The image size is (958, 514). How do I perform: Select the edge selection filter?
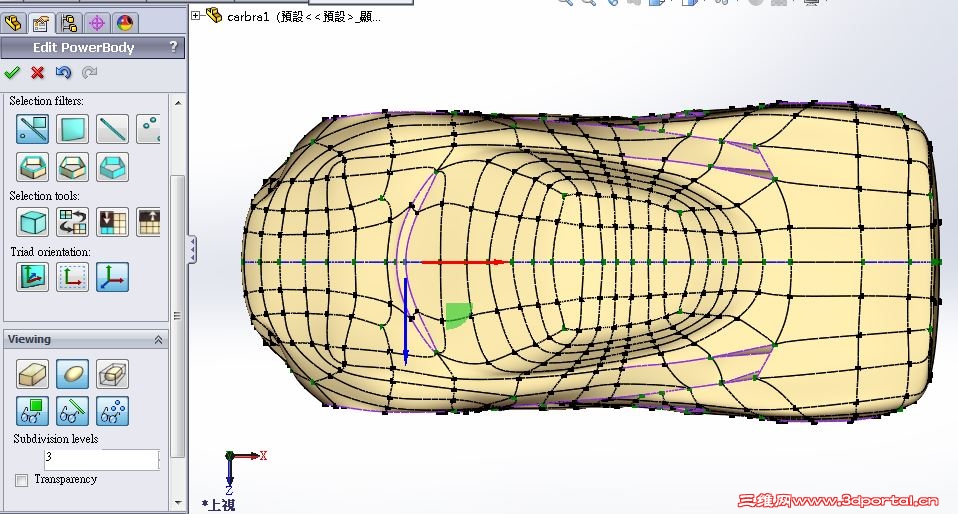point(112,129)
